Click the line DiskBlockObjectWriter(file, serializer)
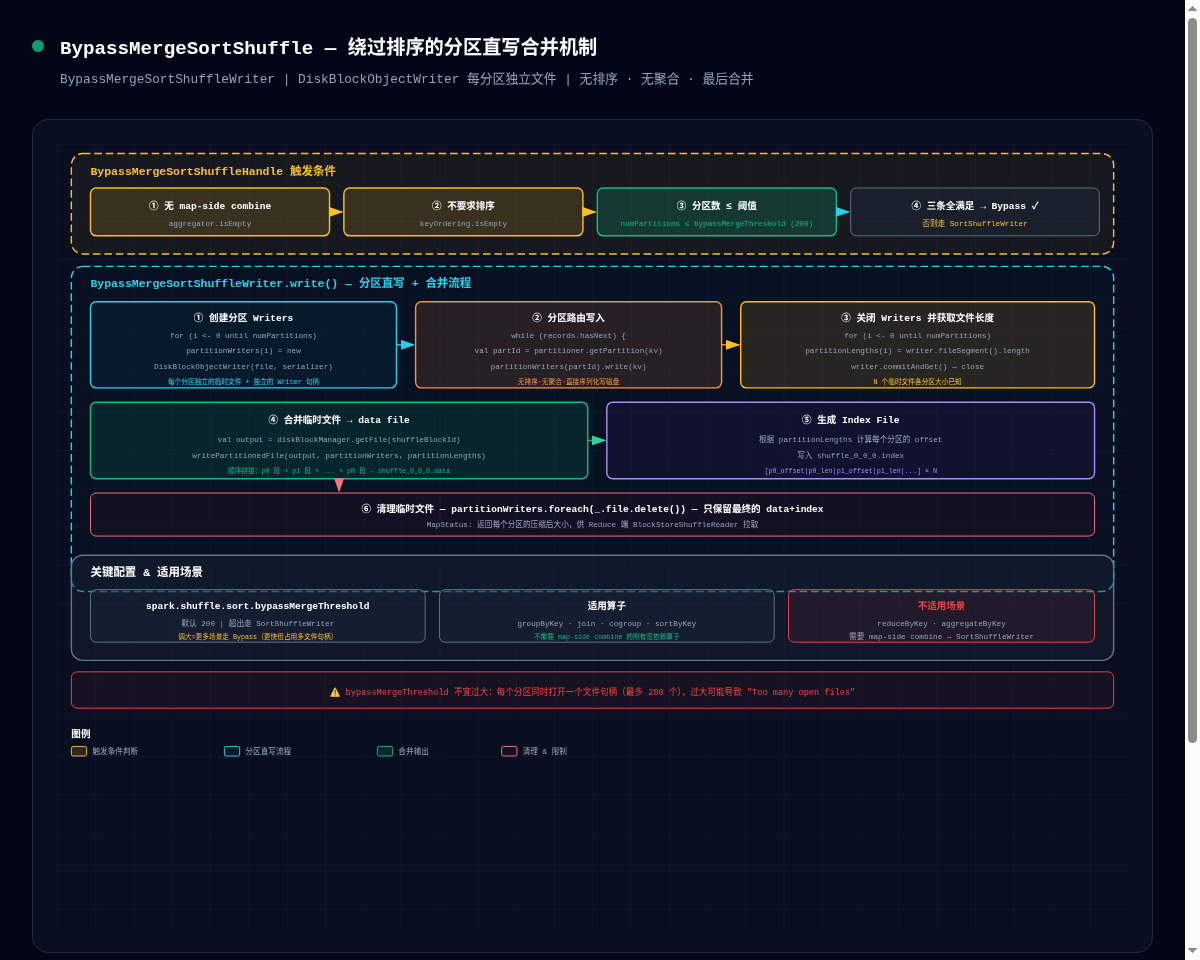Image resolution: width=1200 pixels, height=960 pixels. [x=243, y=367]
